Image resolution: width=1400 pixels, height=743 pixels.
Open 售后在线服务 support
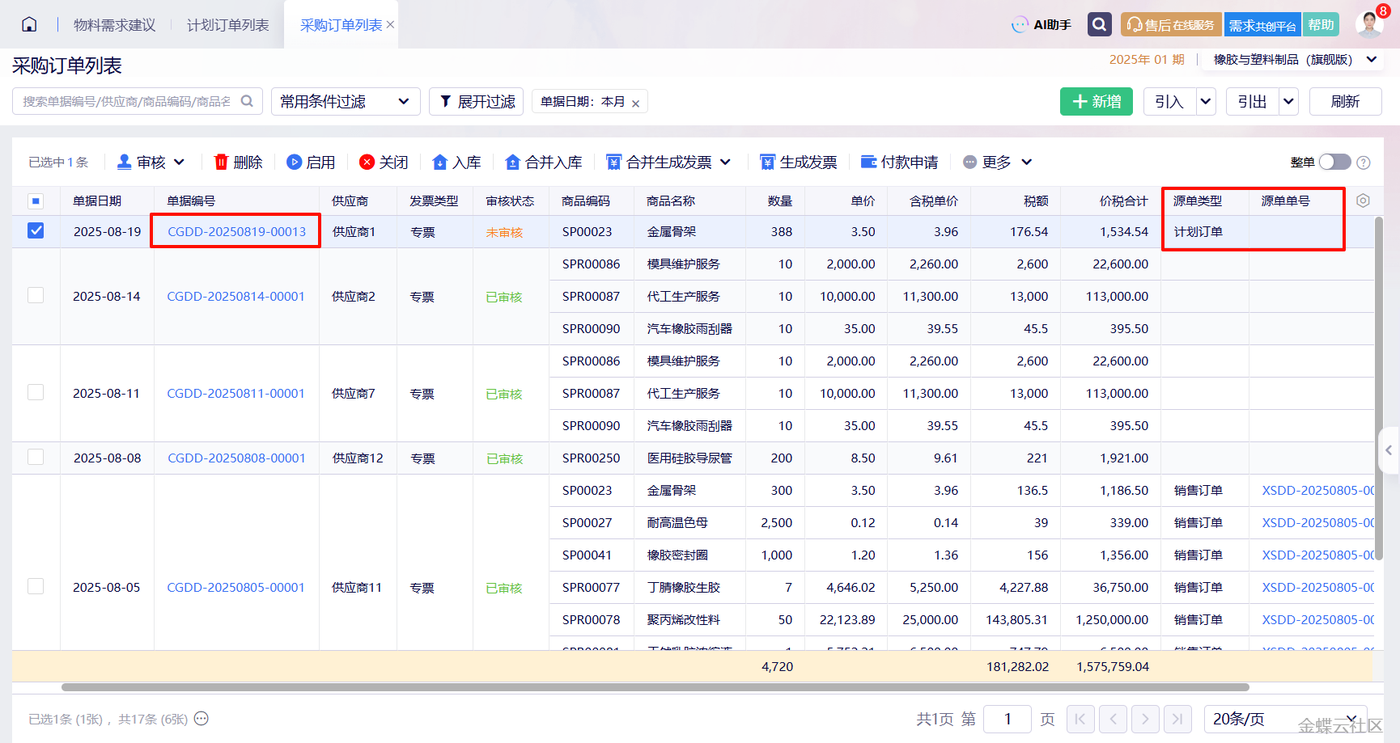[1171, 25]
